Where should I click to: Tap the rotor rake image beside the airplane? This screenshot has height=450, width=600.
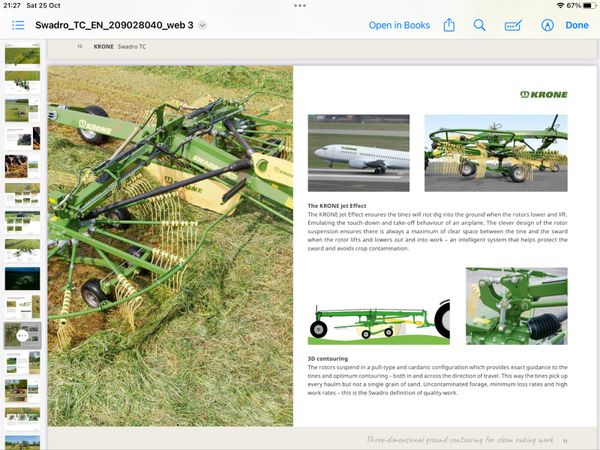pos(496,153)
